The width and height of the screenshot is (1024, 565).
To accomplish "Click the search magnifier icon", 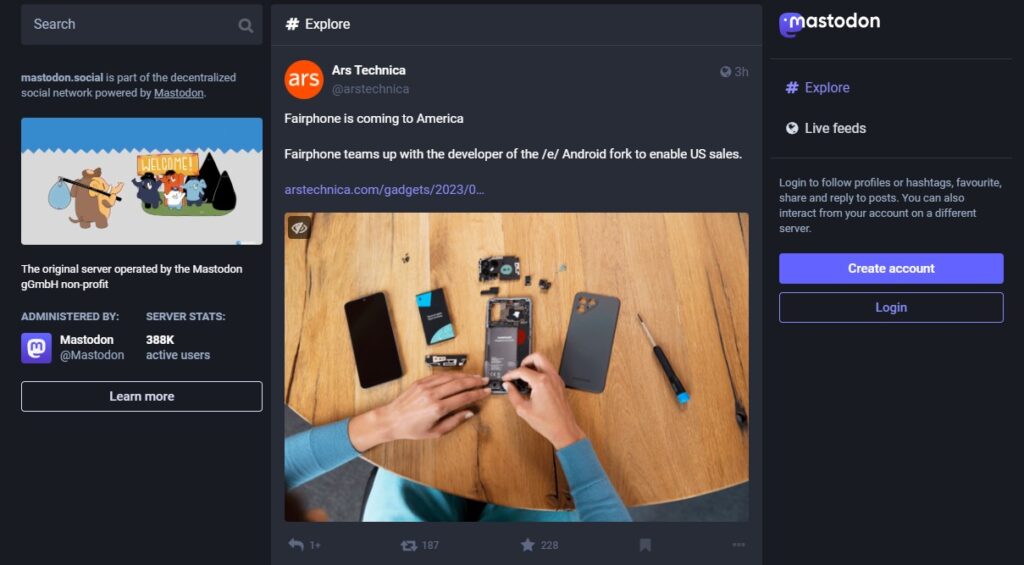I will (x=246, y=25).
